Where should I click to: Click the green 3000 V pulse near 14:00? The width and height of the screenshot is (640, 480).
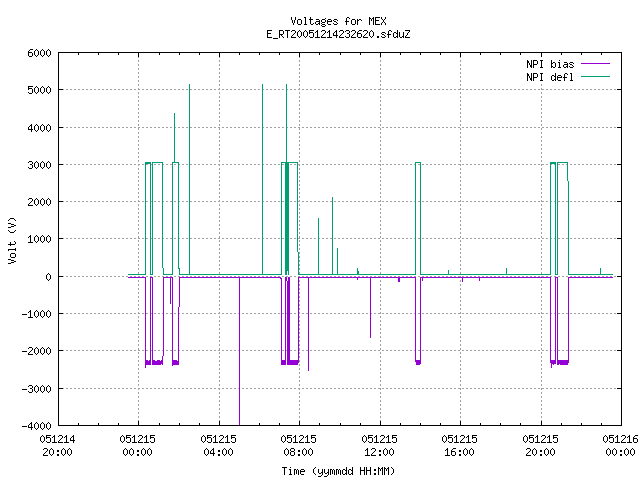[x=418, y=218]
